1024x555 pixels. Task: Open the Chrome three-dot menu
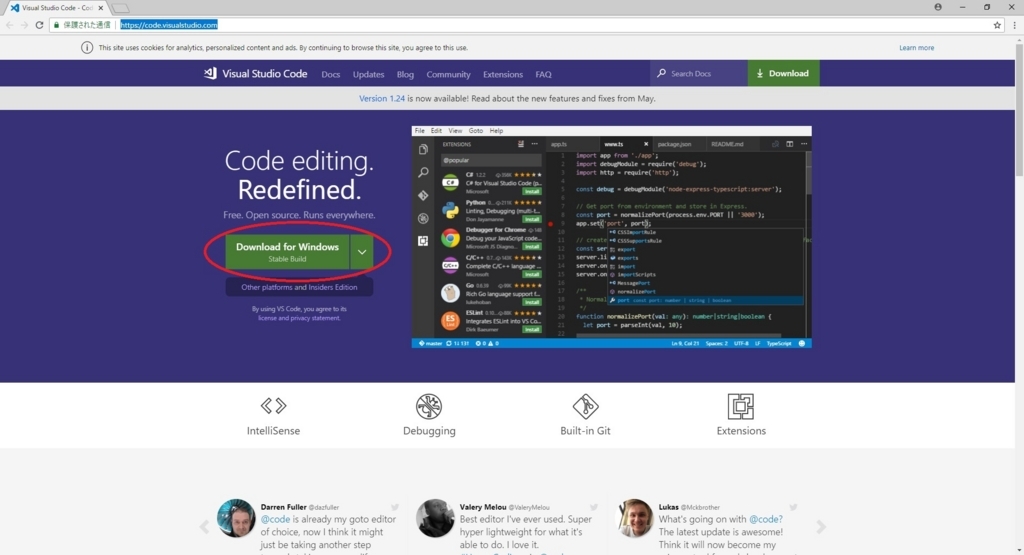coord(1014,25)
